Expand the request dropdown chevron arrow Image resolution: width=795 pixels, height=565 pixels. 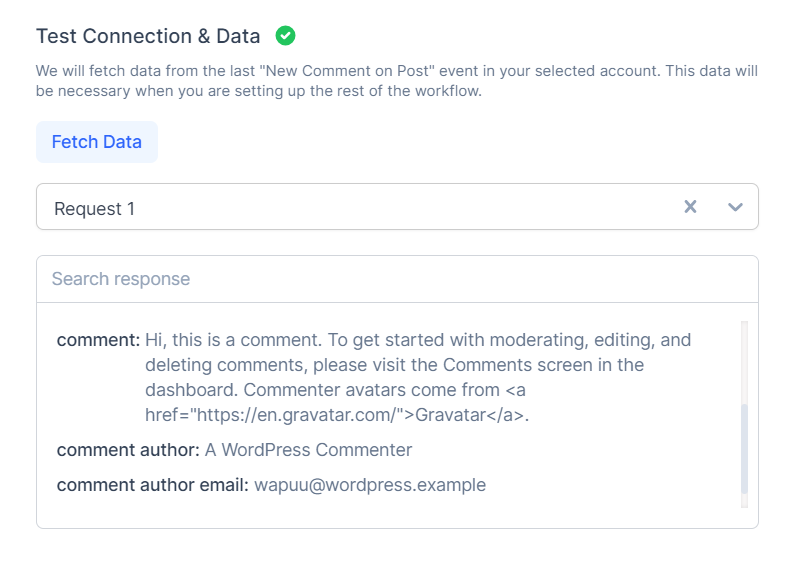(736, 207)
